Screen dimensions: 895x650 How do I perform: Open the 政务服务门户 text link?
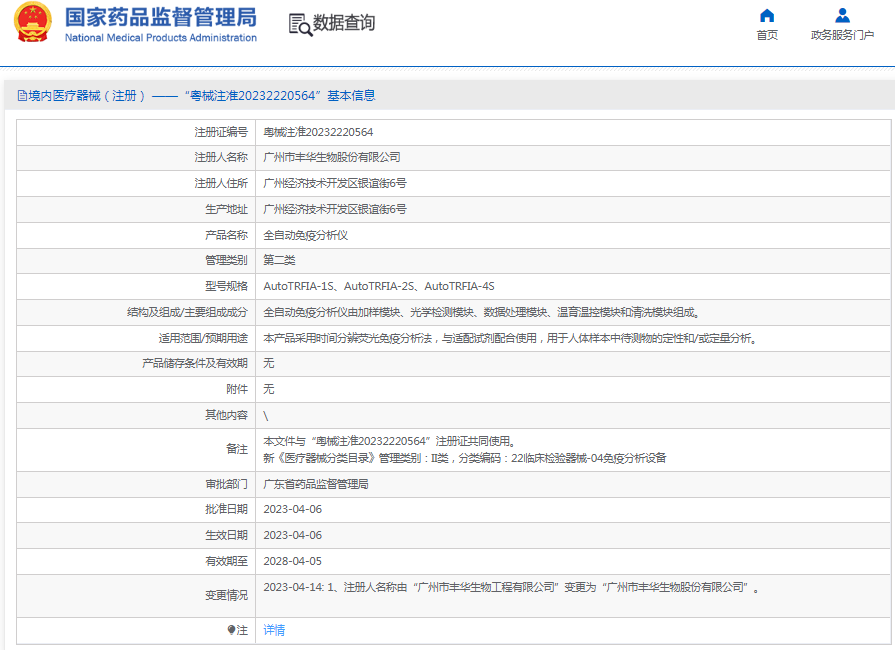842,35
